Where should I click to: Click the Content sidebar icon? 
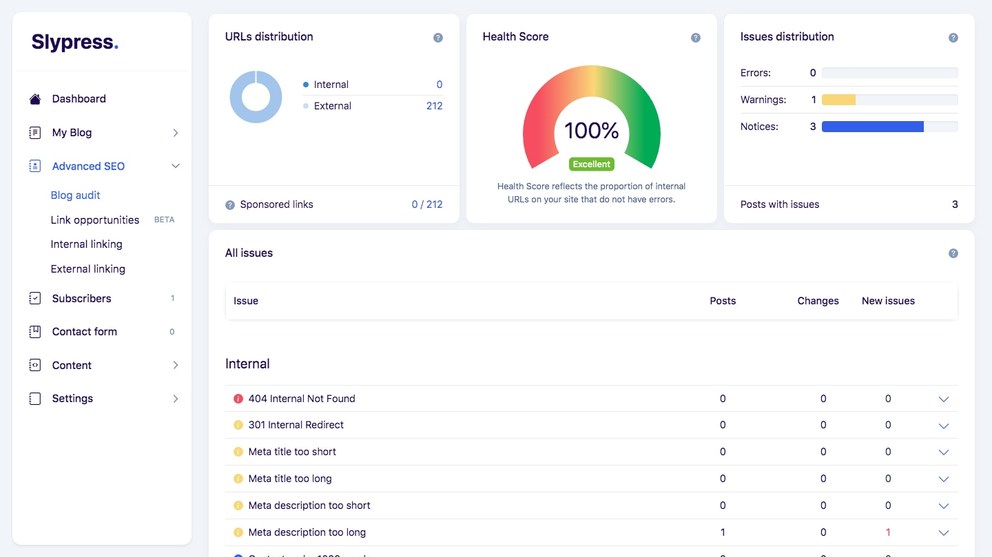pos(35,365)
